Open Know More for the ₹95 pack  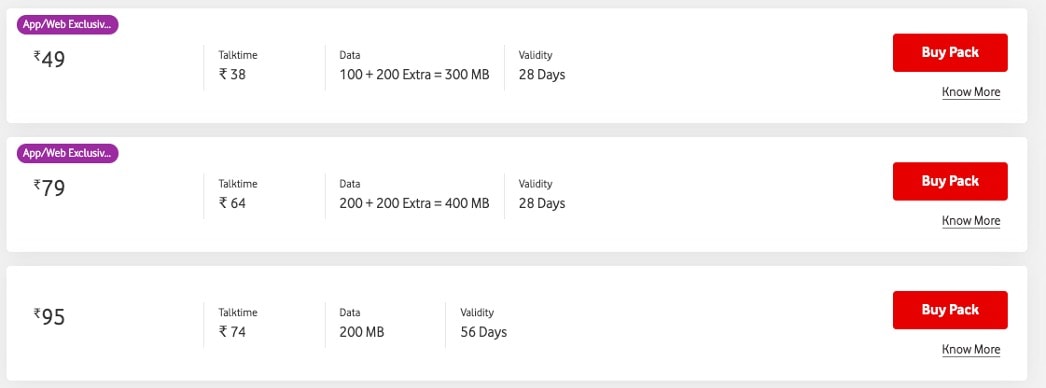pyautogui.click(x=971, y=349)
